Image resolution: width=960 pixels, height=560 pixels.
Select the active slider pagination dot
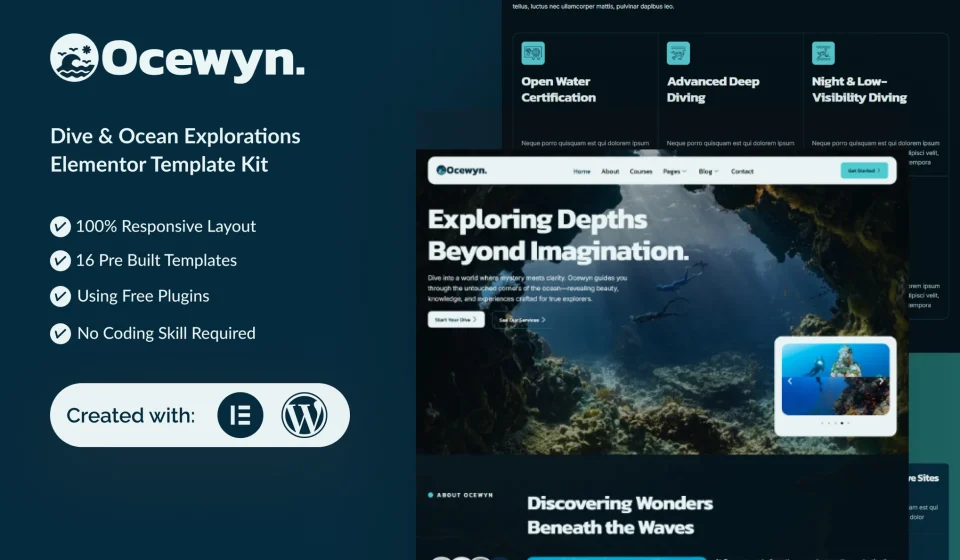[x=842, y=423]
